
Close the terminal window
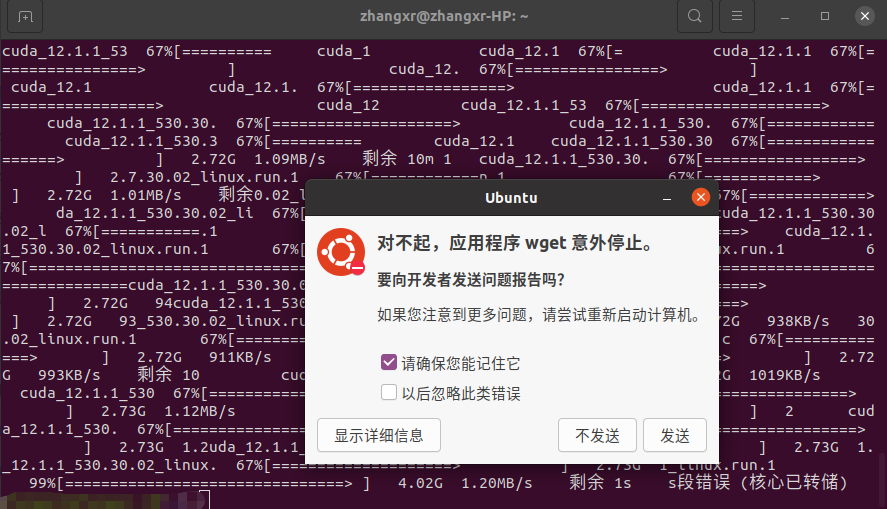pos(864,16)
